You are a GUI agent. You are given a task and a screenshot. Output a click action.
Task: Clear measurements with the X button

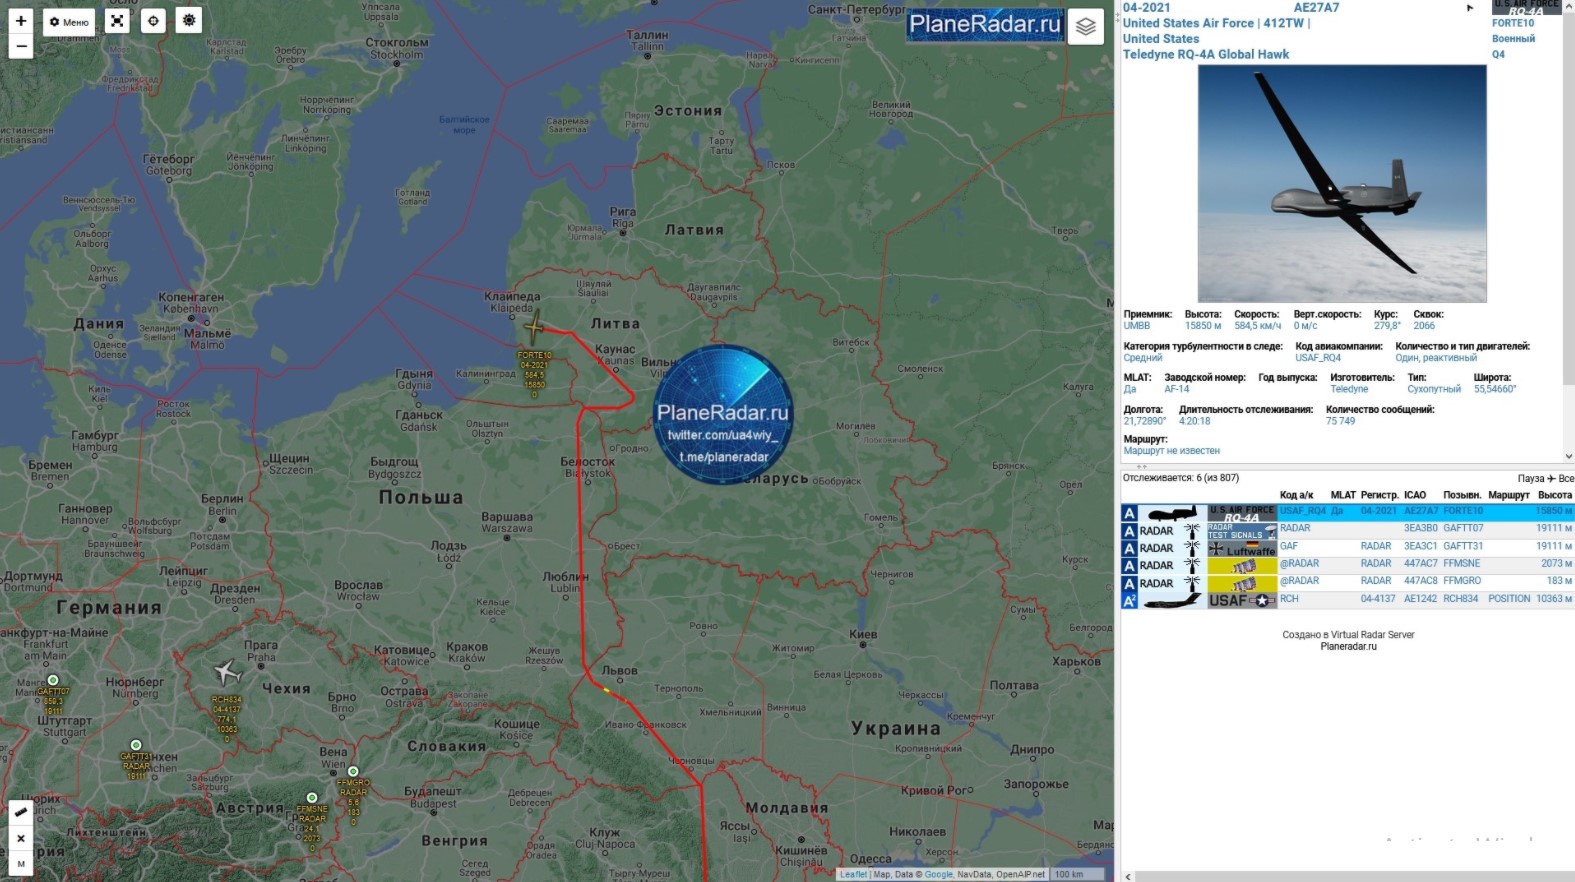pyautogui.click(x=20, y=838)
